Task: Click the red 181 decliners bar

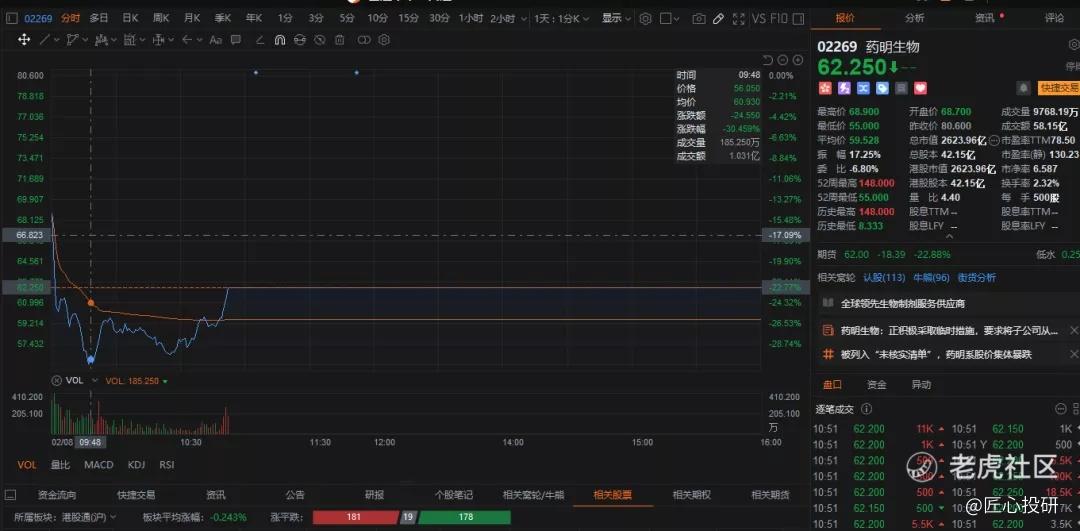Action: coord(355,517)
